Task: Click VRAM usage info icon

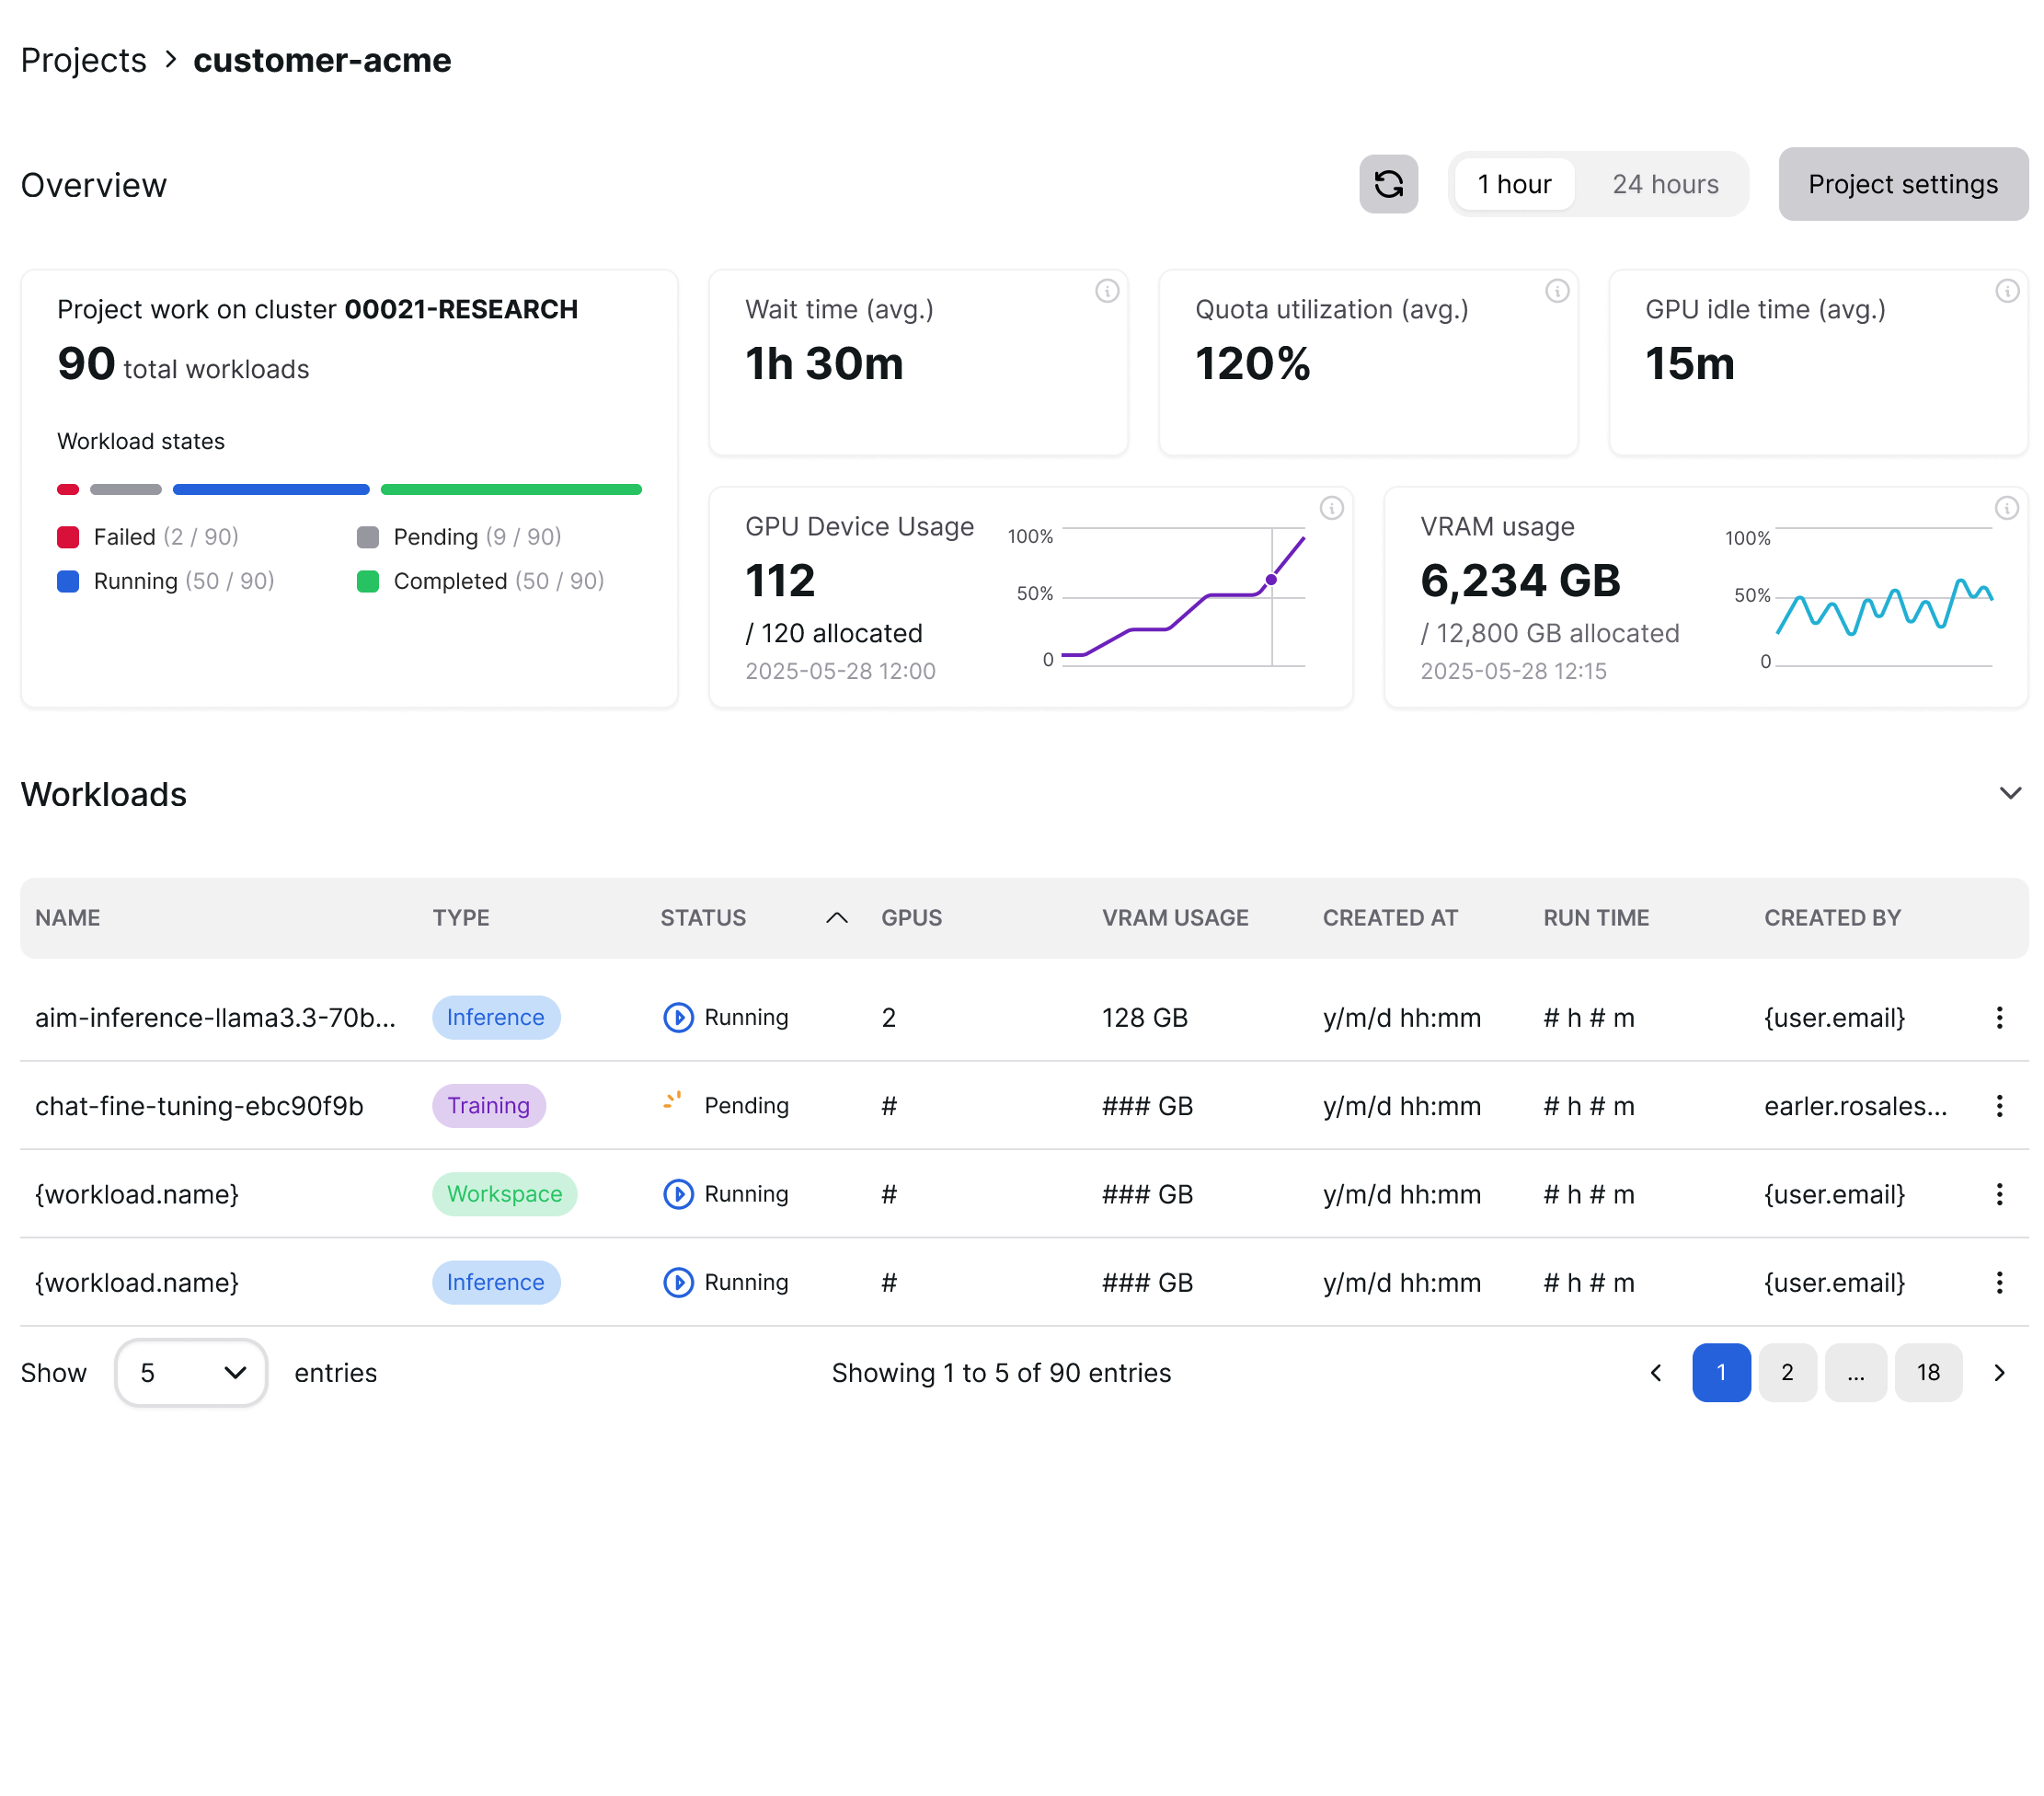Action: pyautogui.click(x=2006, y=508)
